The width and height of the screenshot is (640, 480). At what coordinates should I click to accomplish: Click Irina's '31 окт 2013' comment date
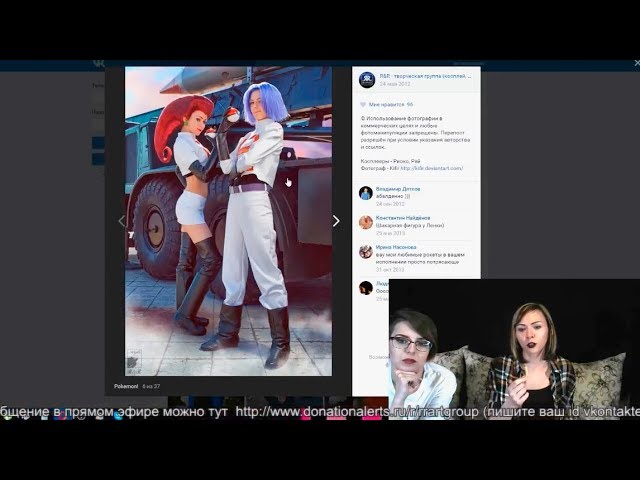click(390, 270)
